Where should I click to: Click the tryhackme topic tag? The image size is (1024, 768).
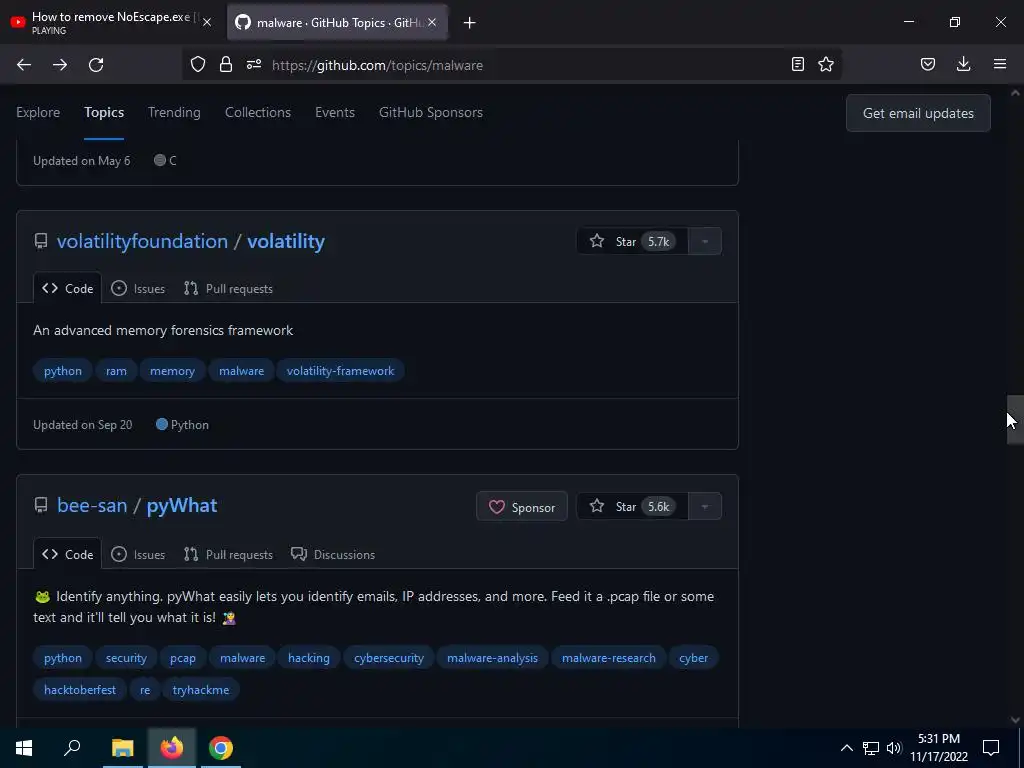pos(200,690)
